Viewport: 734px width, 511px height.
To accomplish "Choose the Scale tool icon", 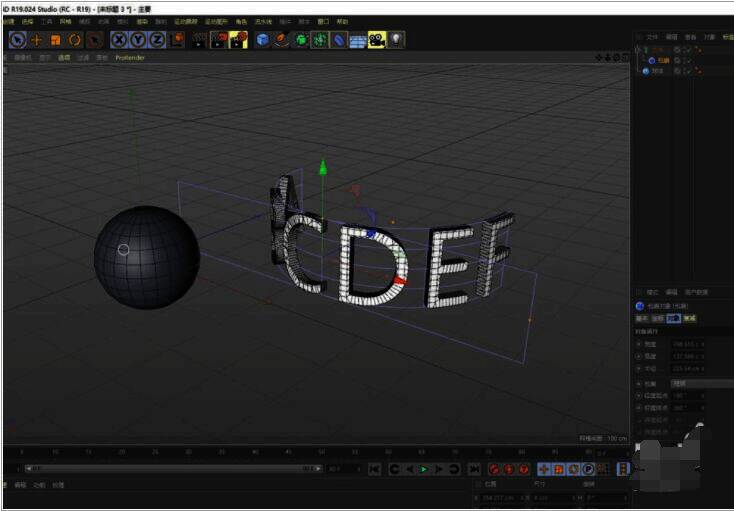I will 55,40.
